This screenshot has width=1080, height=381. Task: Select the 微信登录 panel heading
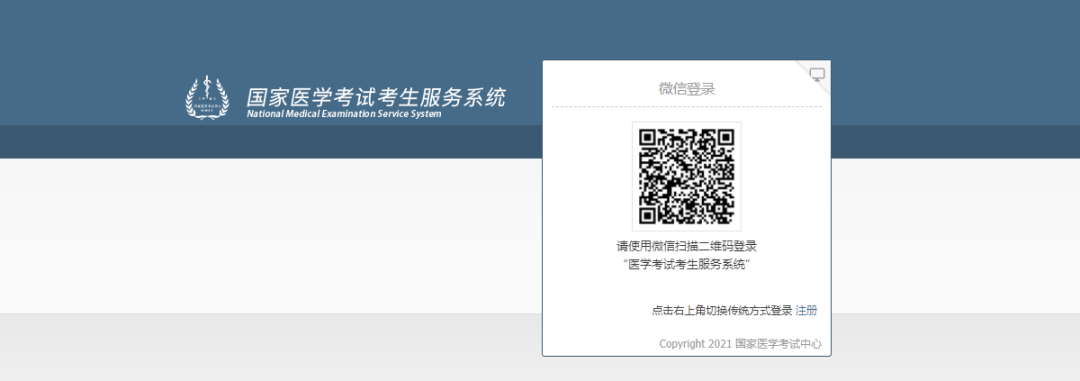(x=687, y=89)
